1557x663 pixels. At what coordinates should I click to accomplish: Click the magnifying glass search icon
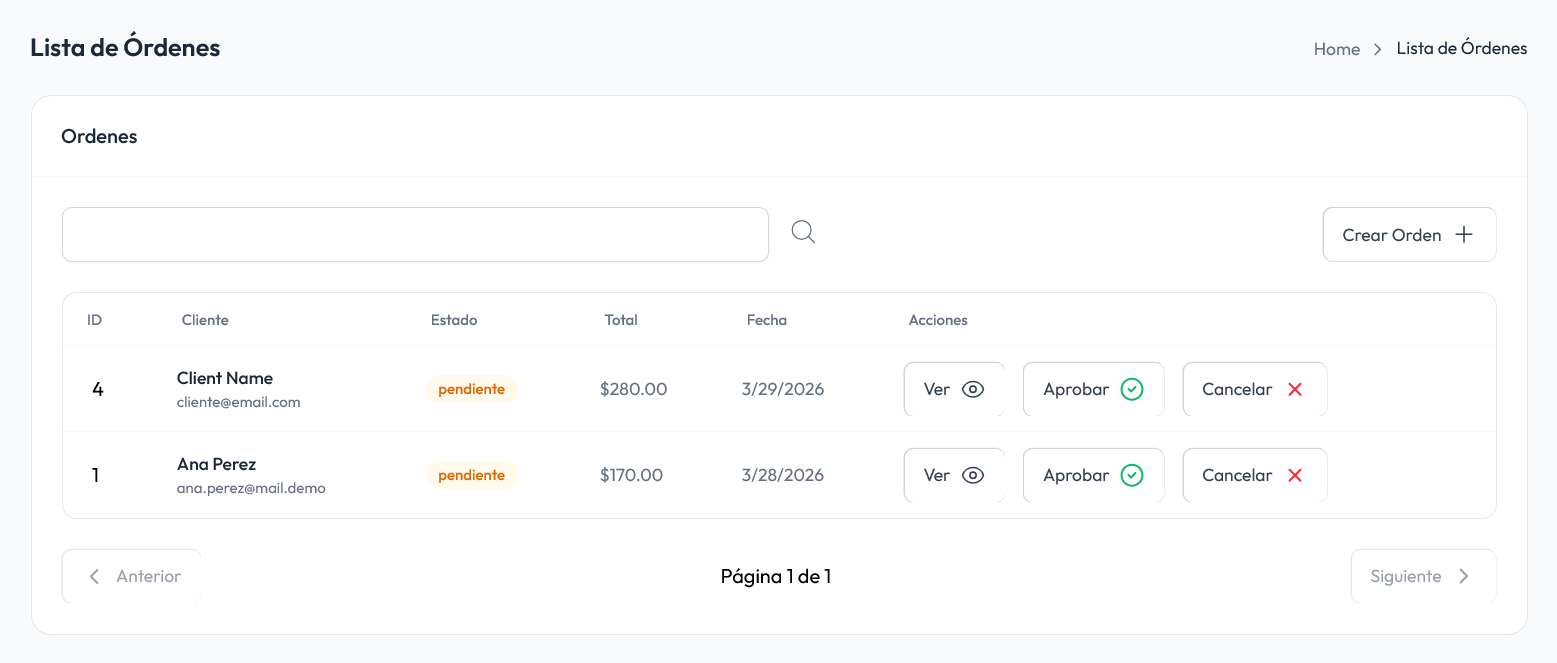pos(803,233)
